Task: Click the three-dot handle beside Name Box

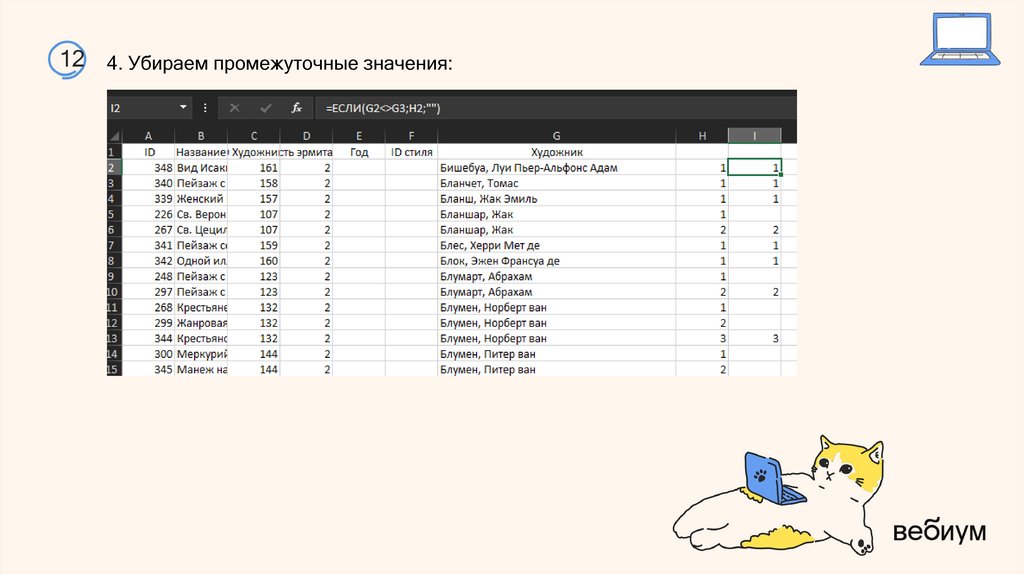Action: 205,108
